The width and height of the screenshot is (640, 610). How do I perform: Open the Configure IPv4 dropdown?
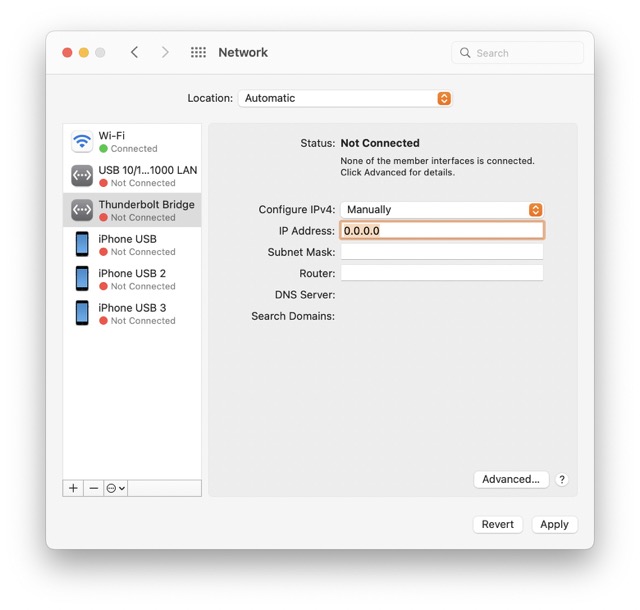click(442, 210)
